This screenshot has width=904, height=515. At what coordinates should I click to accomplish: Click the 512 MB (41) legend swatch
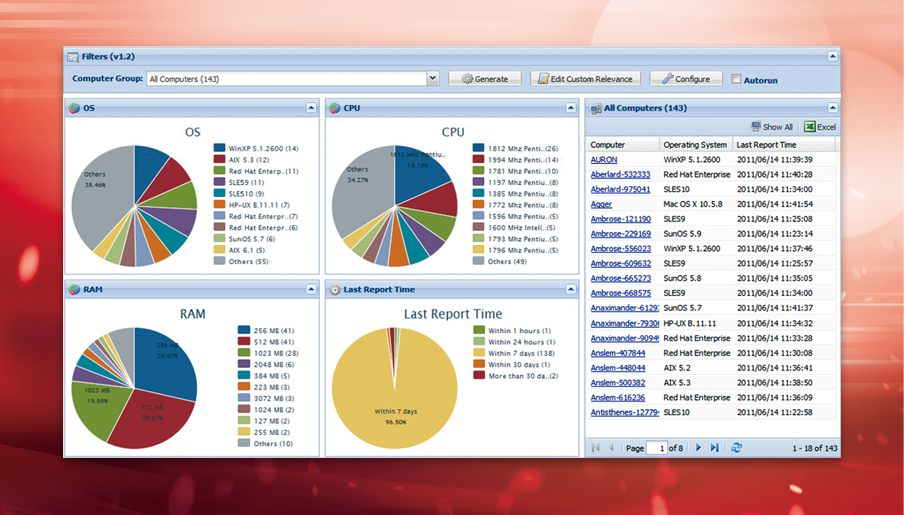244,341
